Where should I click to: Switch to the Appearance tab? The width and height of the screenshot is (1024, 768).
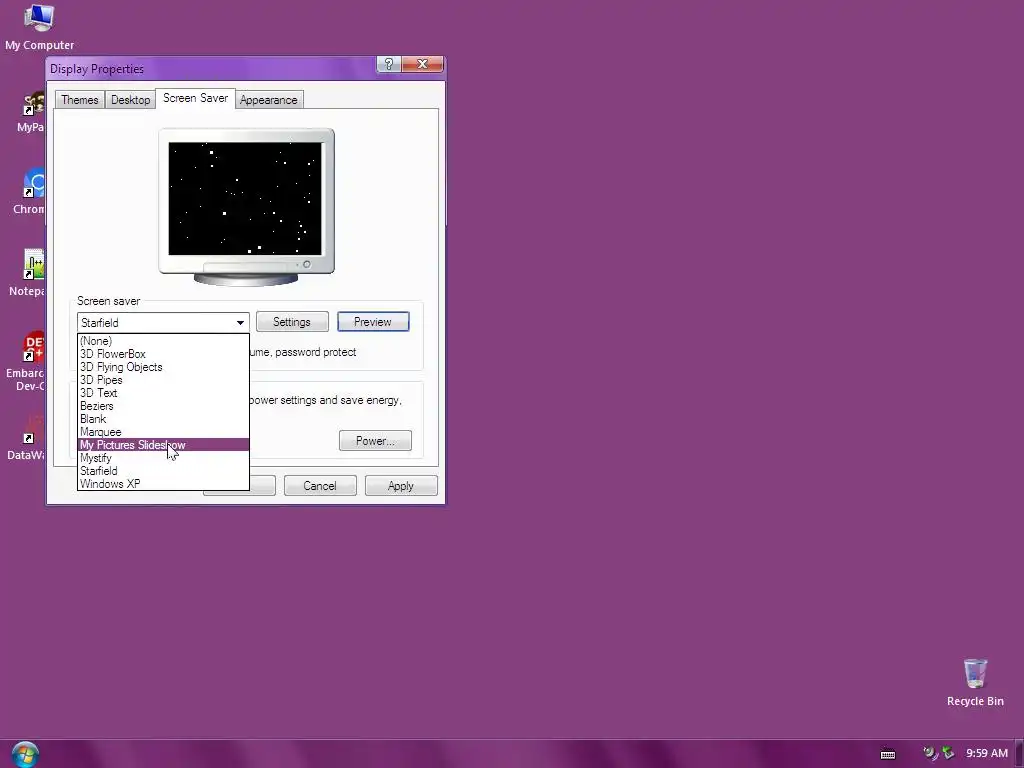[x=268, y=100]
